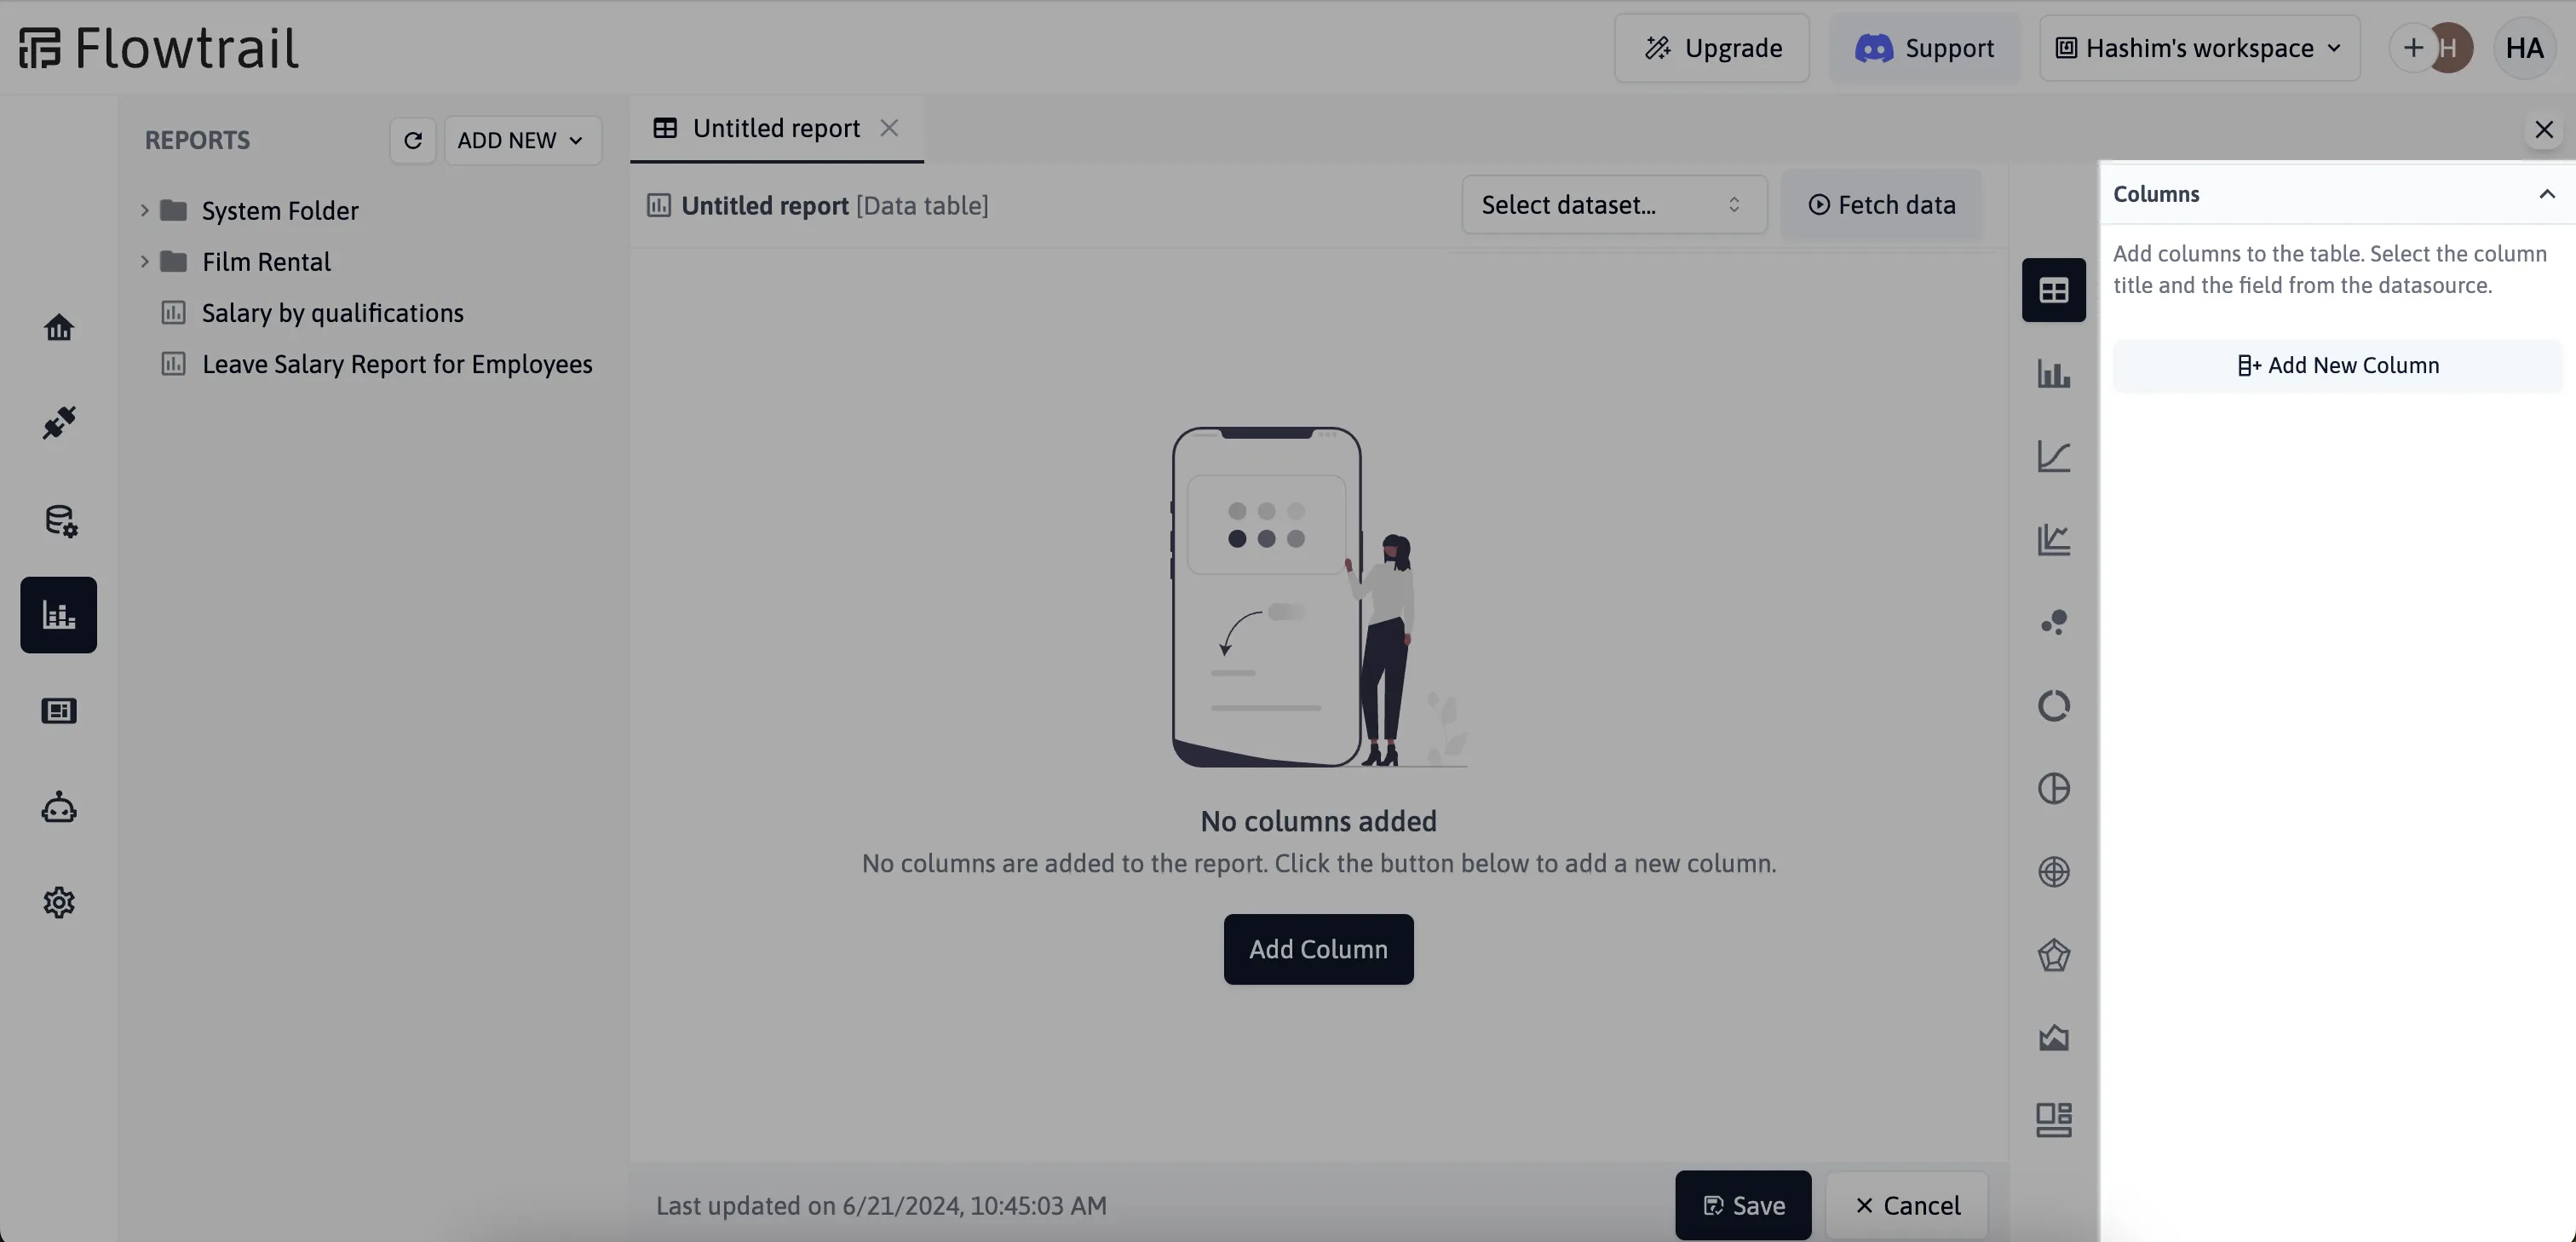Select the geographic map icon
This screenshot has height=1242, width=2576.
click(x=2054, y=871)
